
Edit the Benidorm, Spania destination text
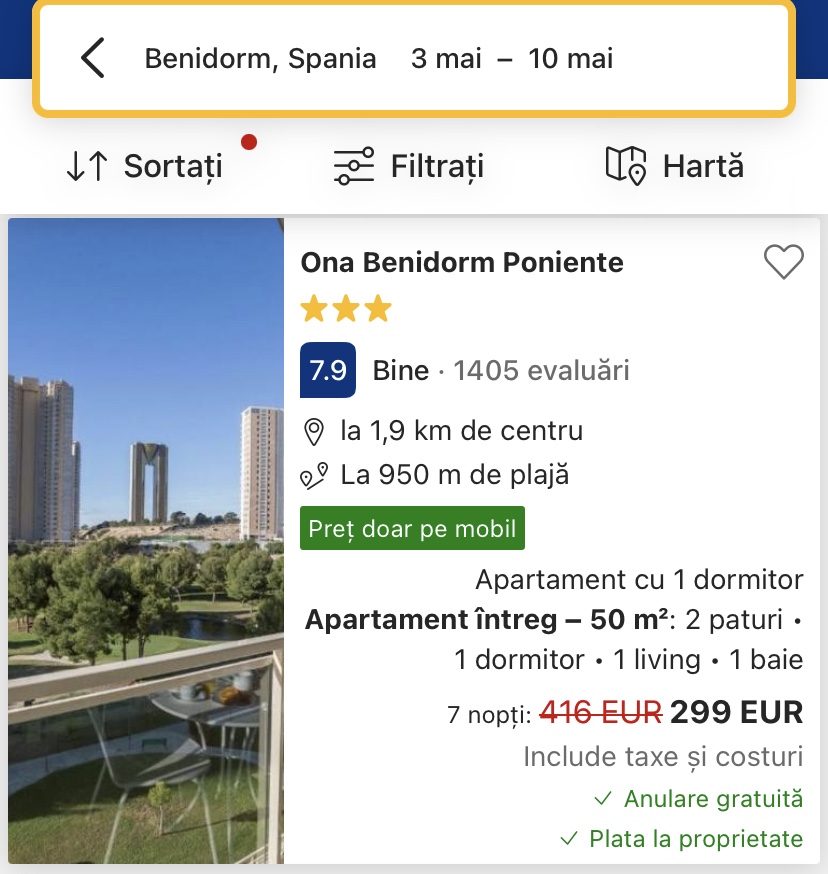(260, 58)
